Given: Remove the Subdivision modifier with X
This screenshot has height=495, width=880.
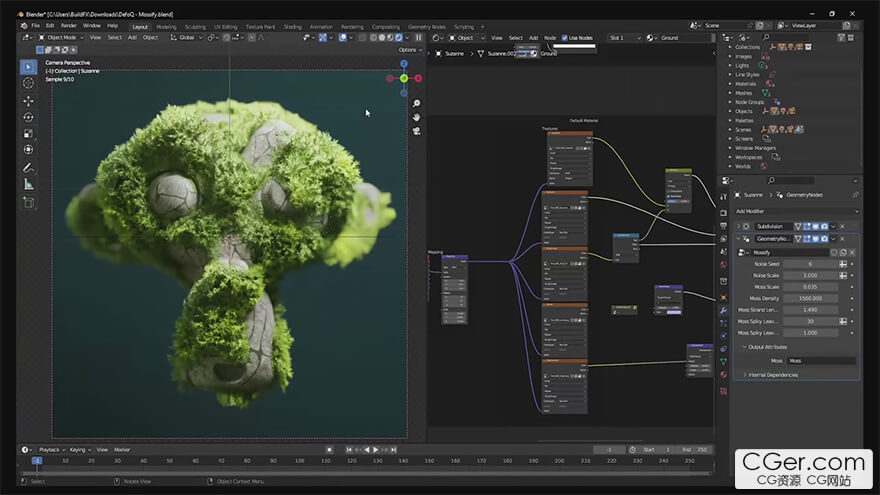Looking at the screenshot, I should (842, 226).
